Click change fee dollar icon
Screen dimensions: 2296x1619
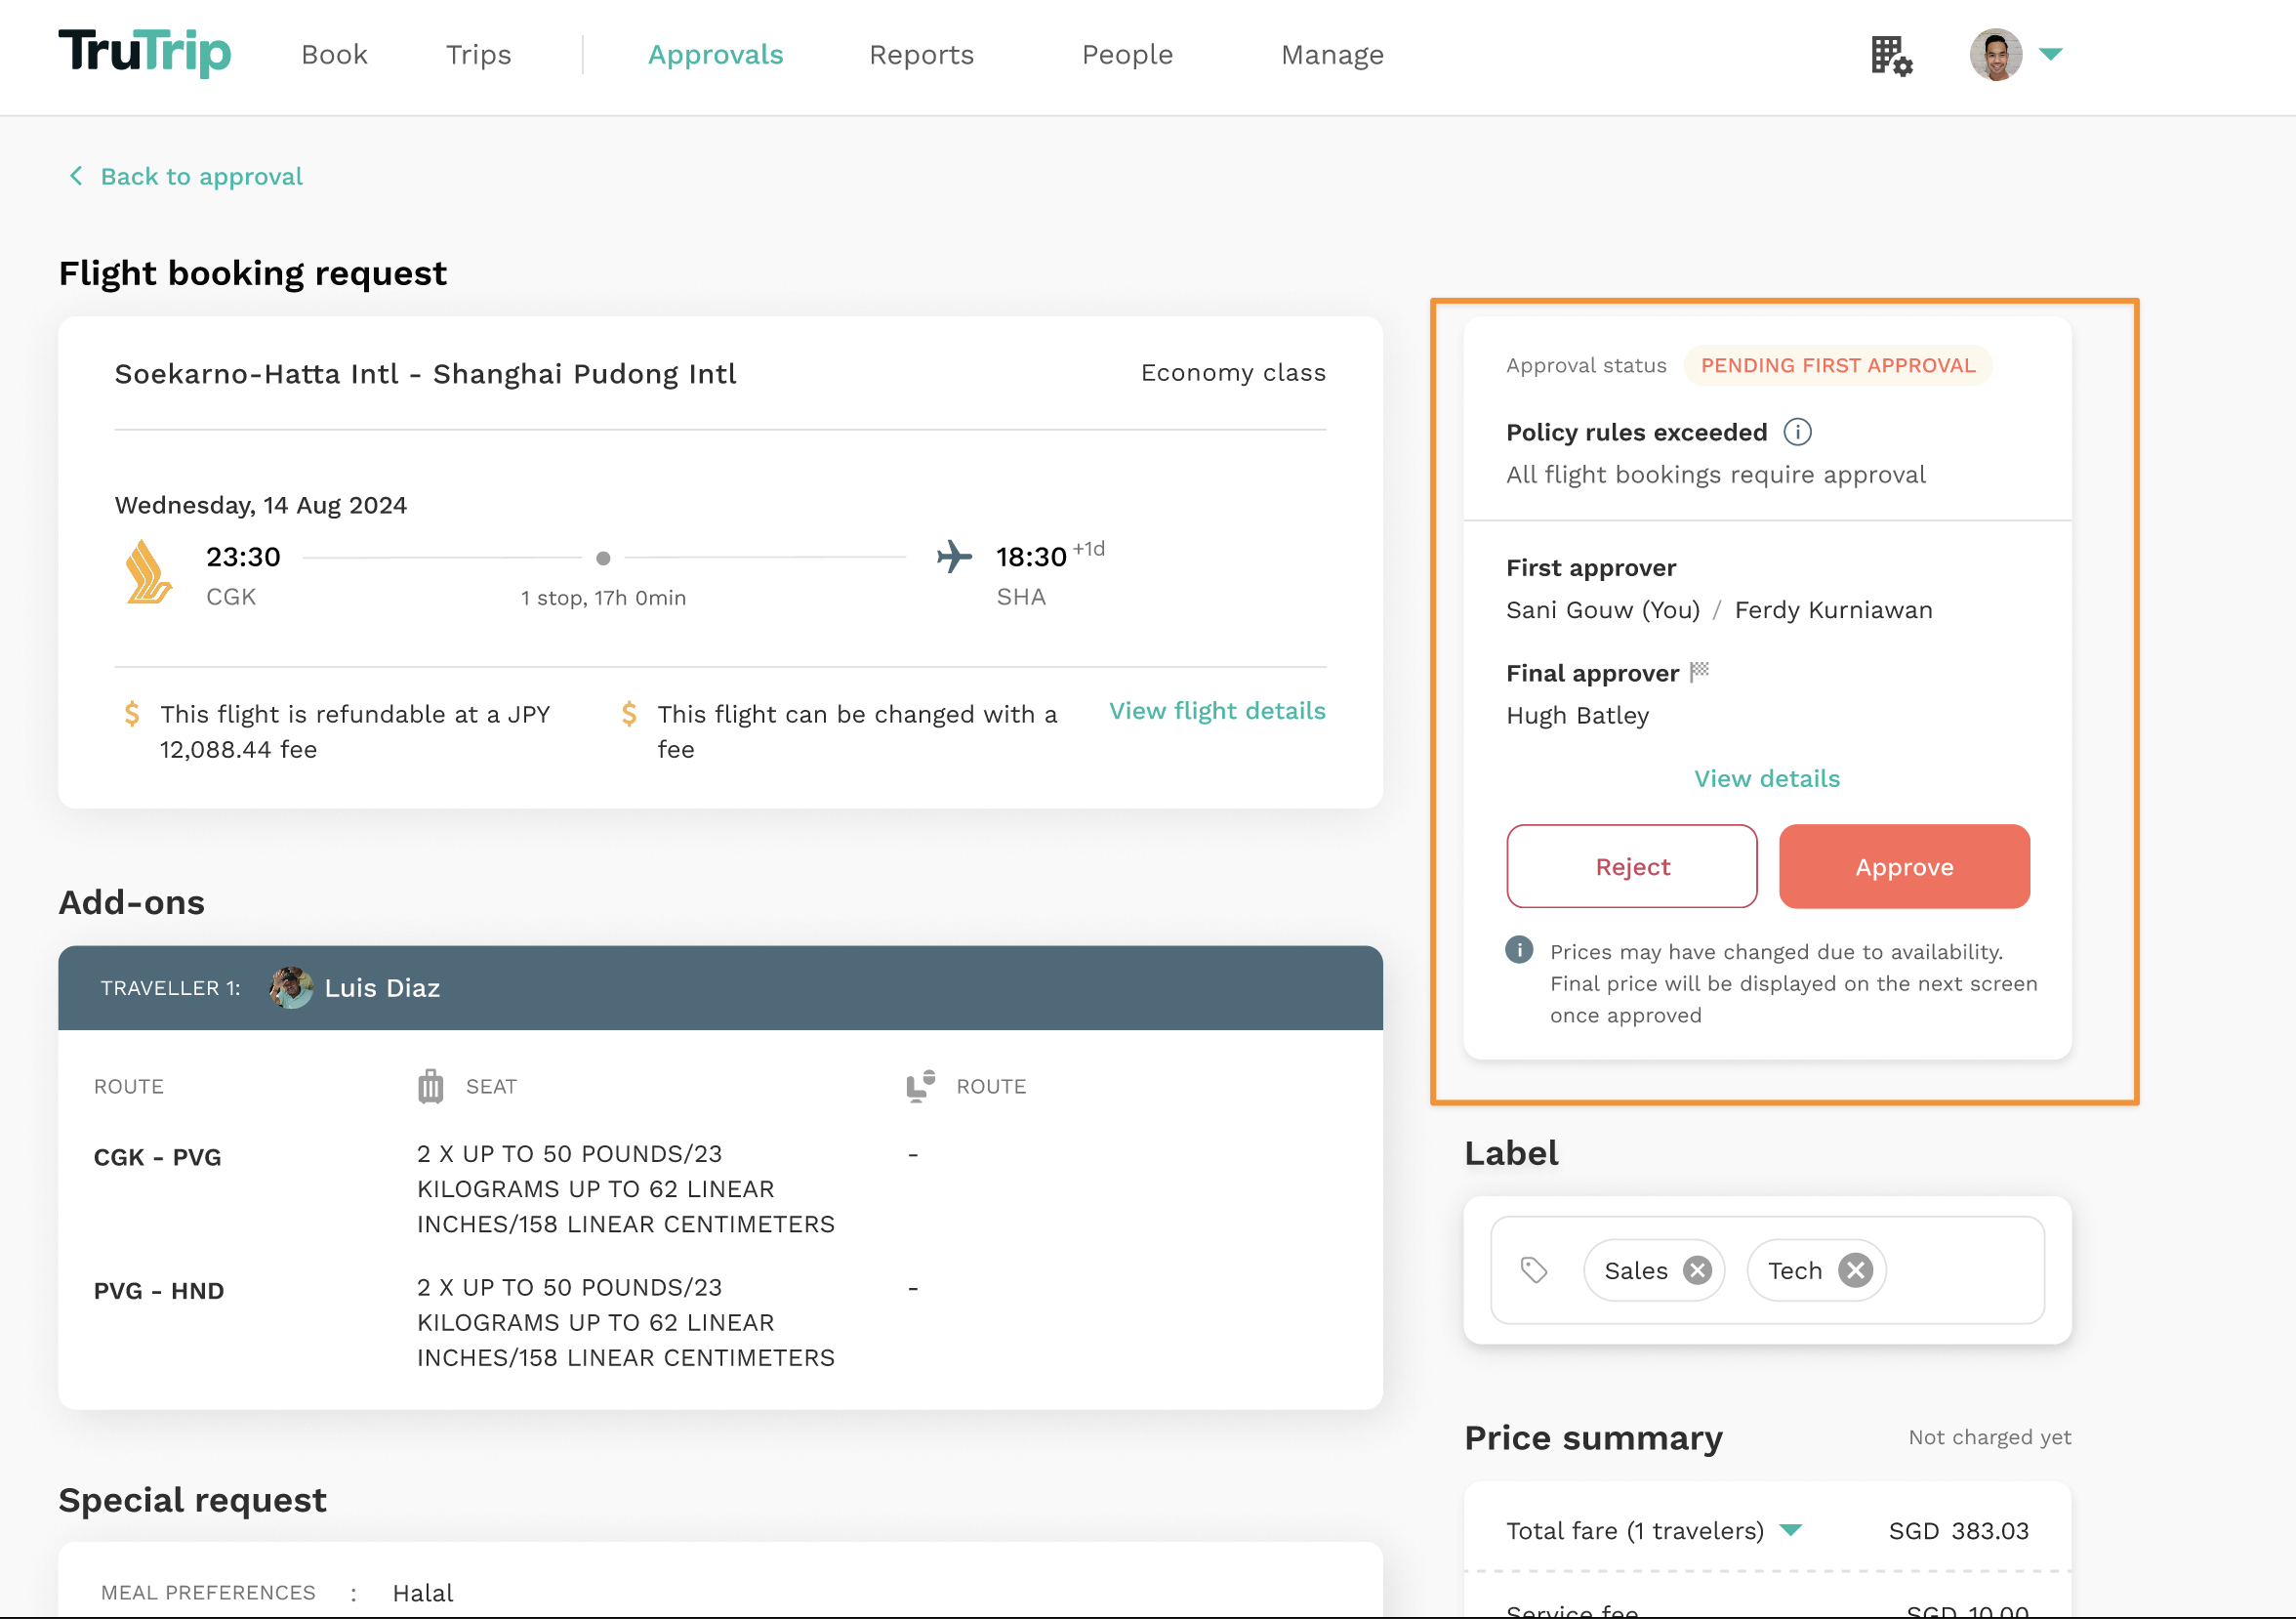629,714
